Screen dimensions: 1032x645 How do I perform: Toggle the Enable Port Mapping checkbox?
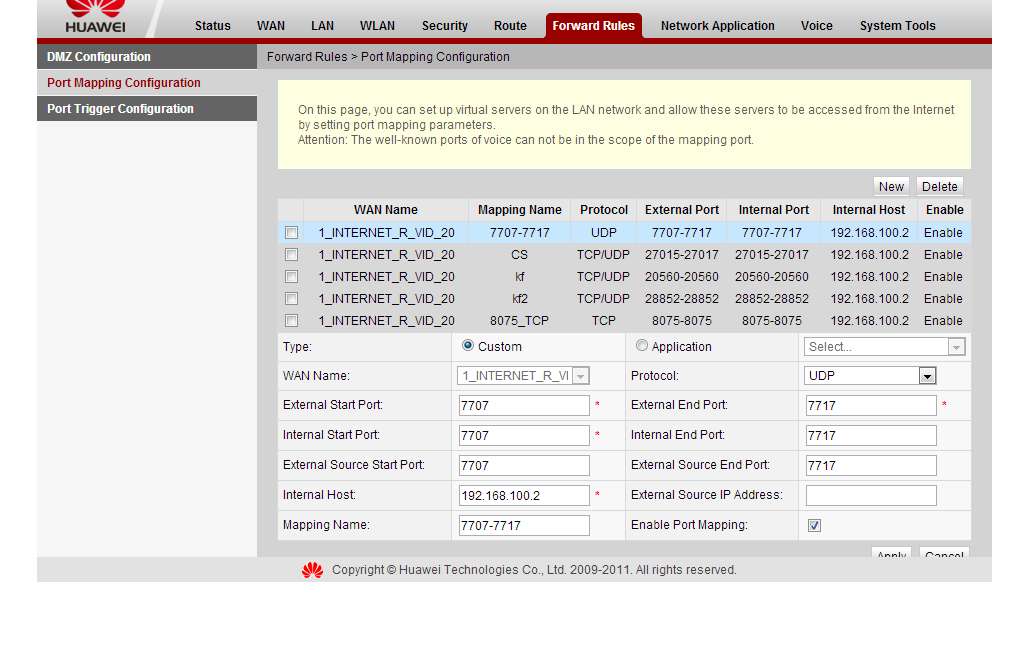pyautogui.click(x=814, y=525)
